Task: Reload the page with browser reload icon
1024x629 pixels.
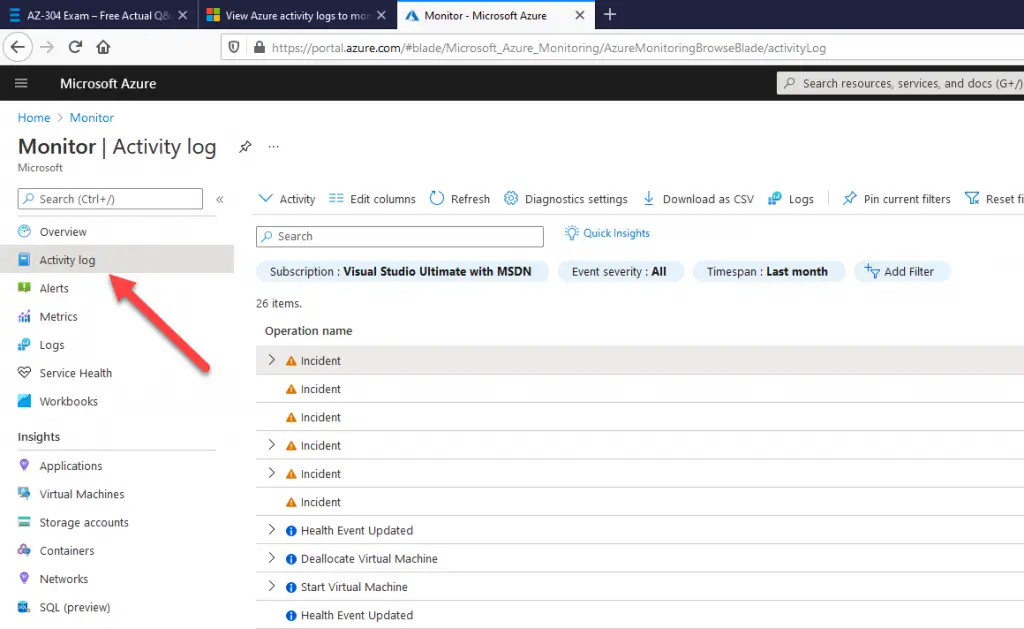Action: pos(75,47)
